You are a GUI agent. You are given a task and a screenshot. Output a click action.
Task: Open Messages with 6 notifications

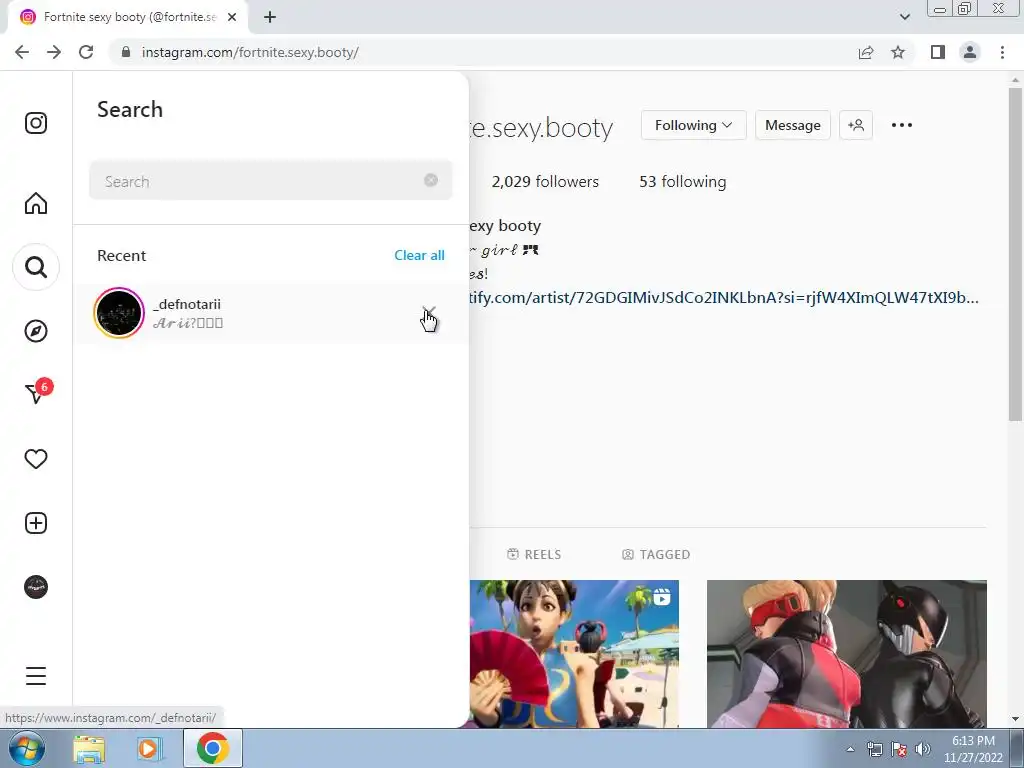(38, 392)
